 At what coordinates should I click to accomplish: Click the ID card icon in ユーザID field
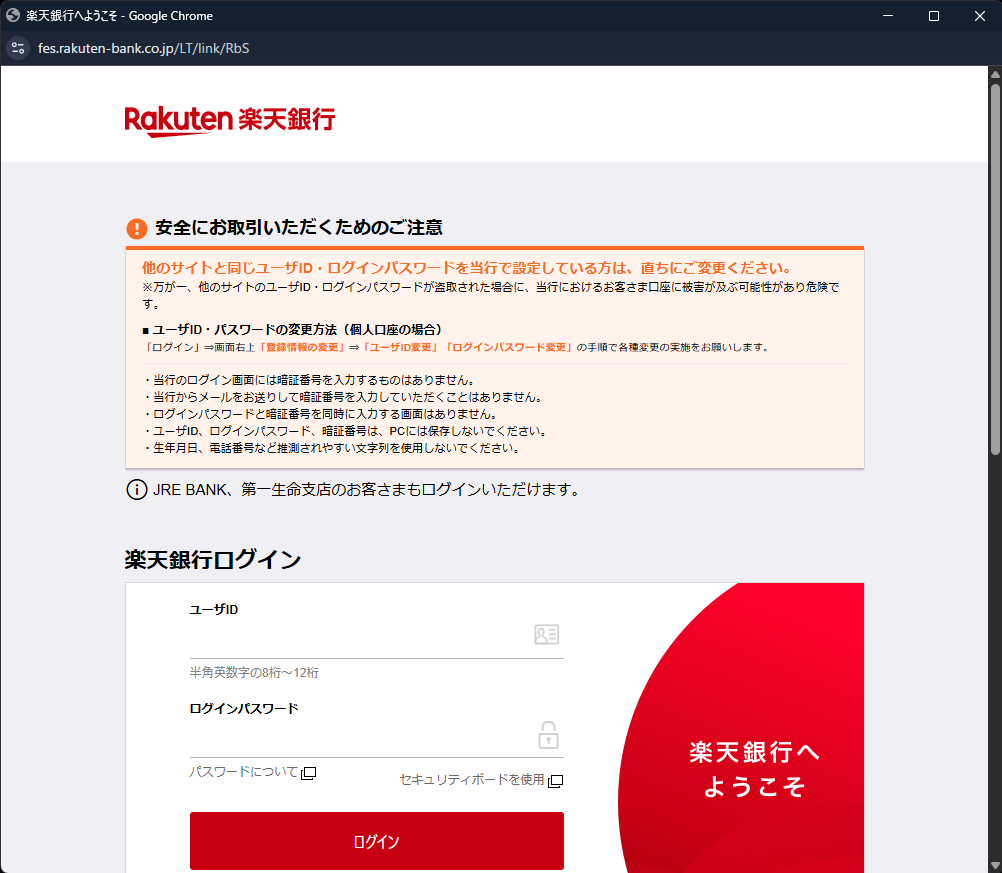tap(546, 635)
